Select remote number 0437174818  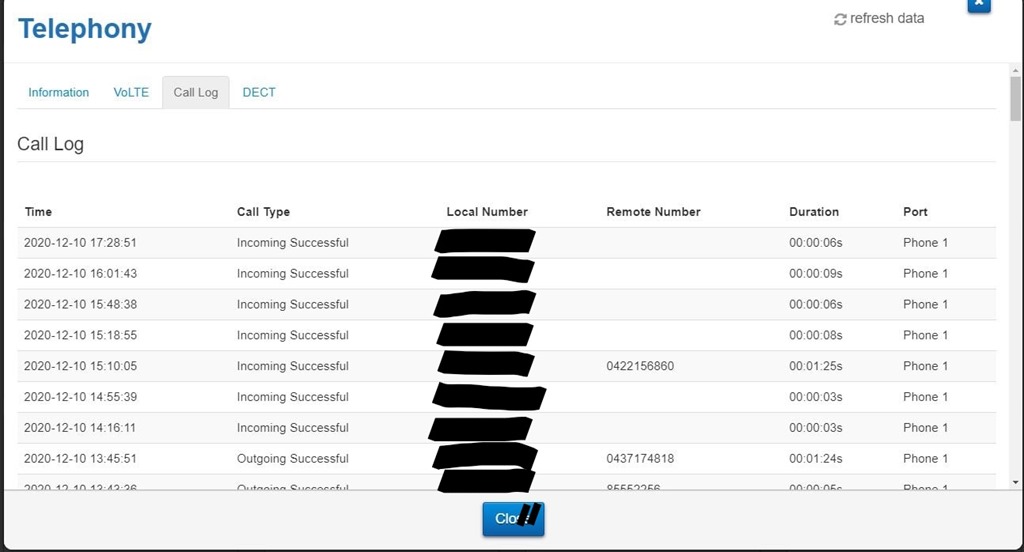[640, 459]
